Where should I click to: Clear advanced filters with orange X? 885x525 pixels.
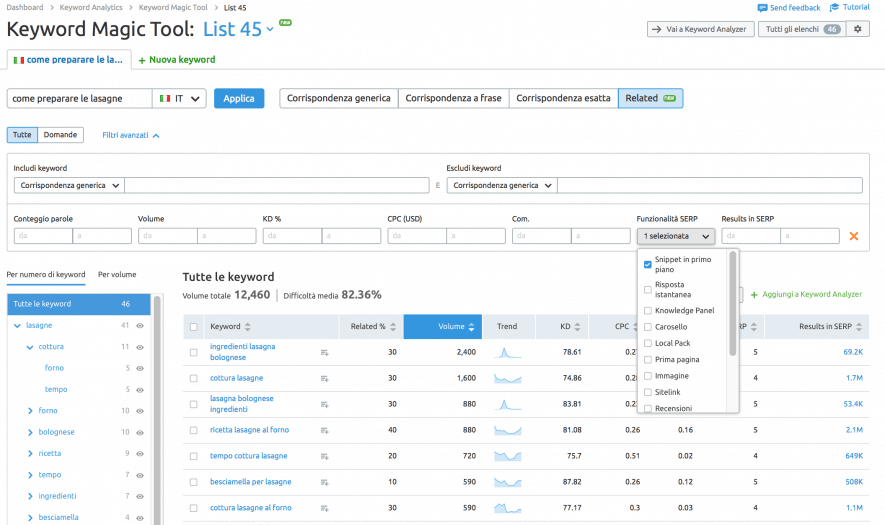853,236
